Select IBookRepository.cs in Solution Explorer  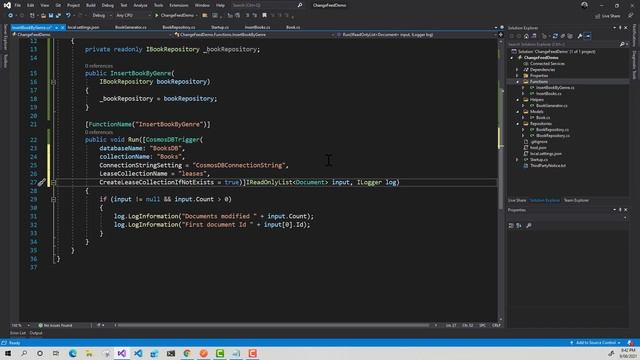[x=553, y=136]
